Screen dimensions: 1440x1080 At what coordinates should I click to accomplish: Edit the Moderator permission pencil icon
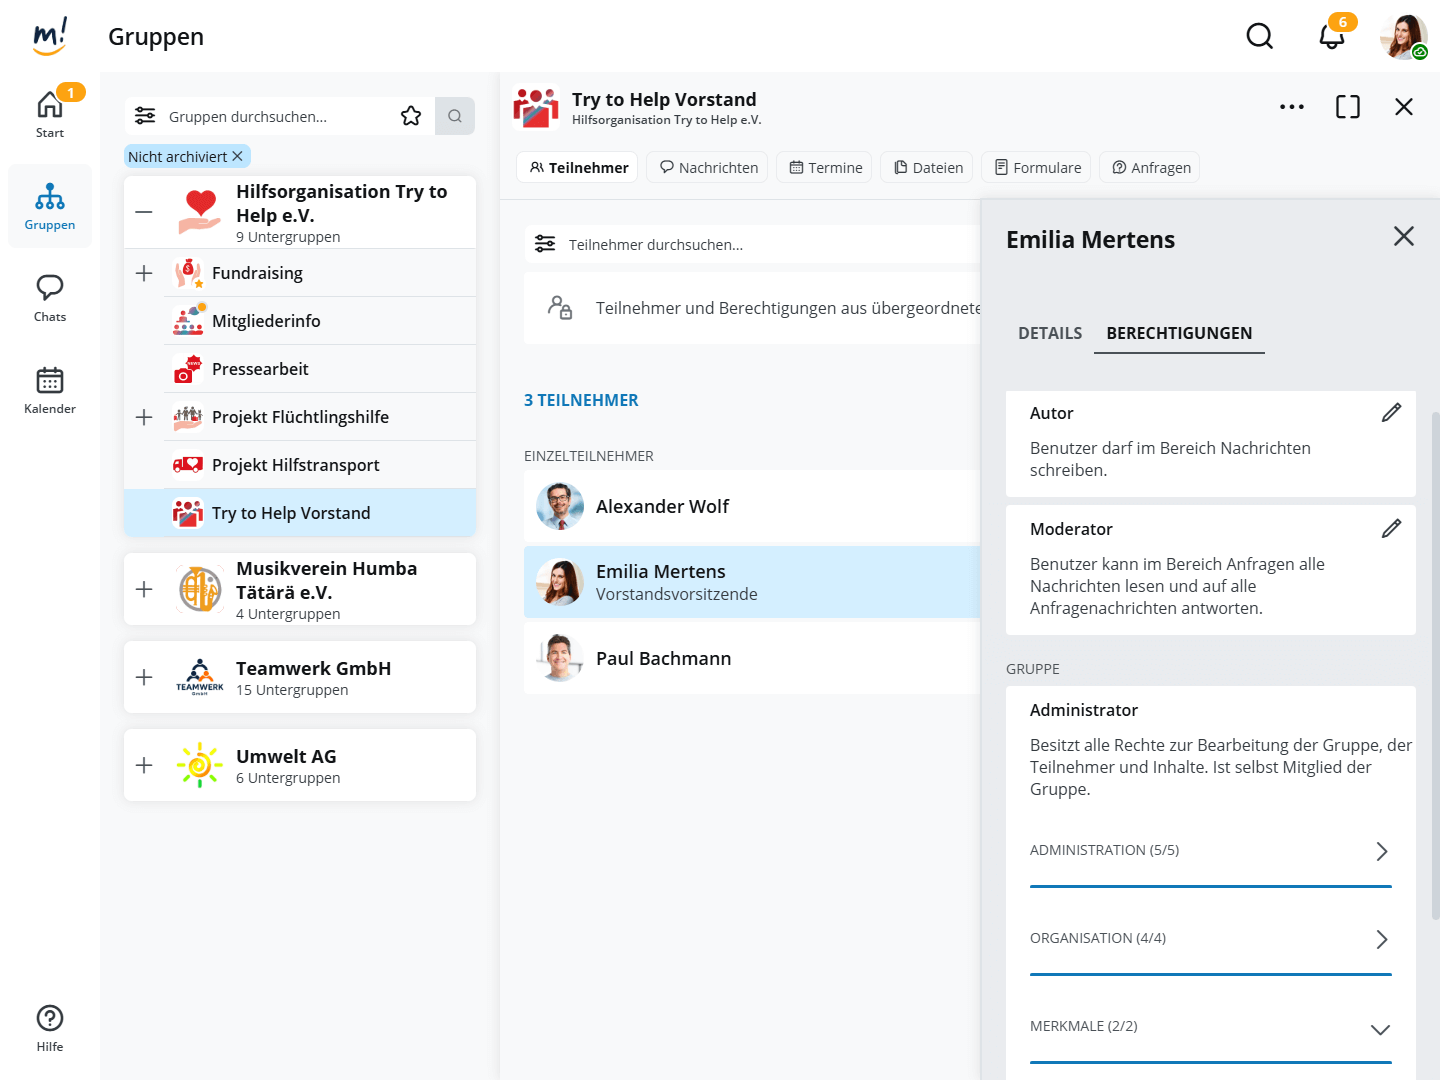pos(1391,529)
